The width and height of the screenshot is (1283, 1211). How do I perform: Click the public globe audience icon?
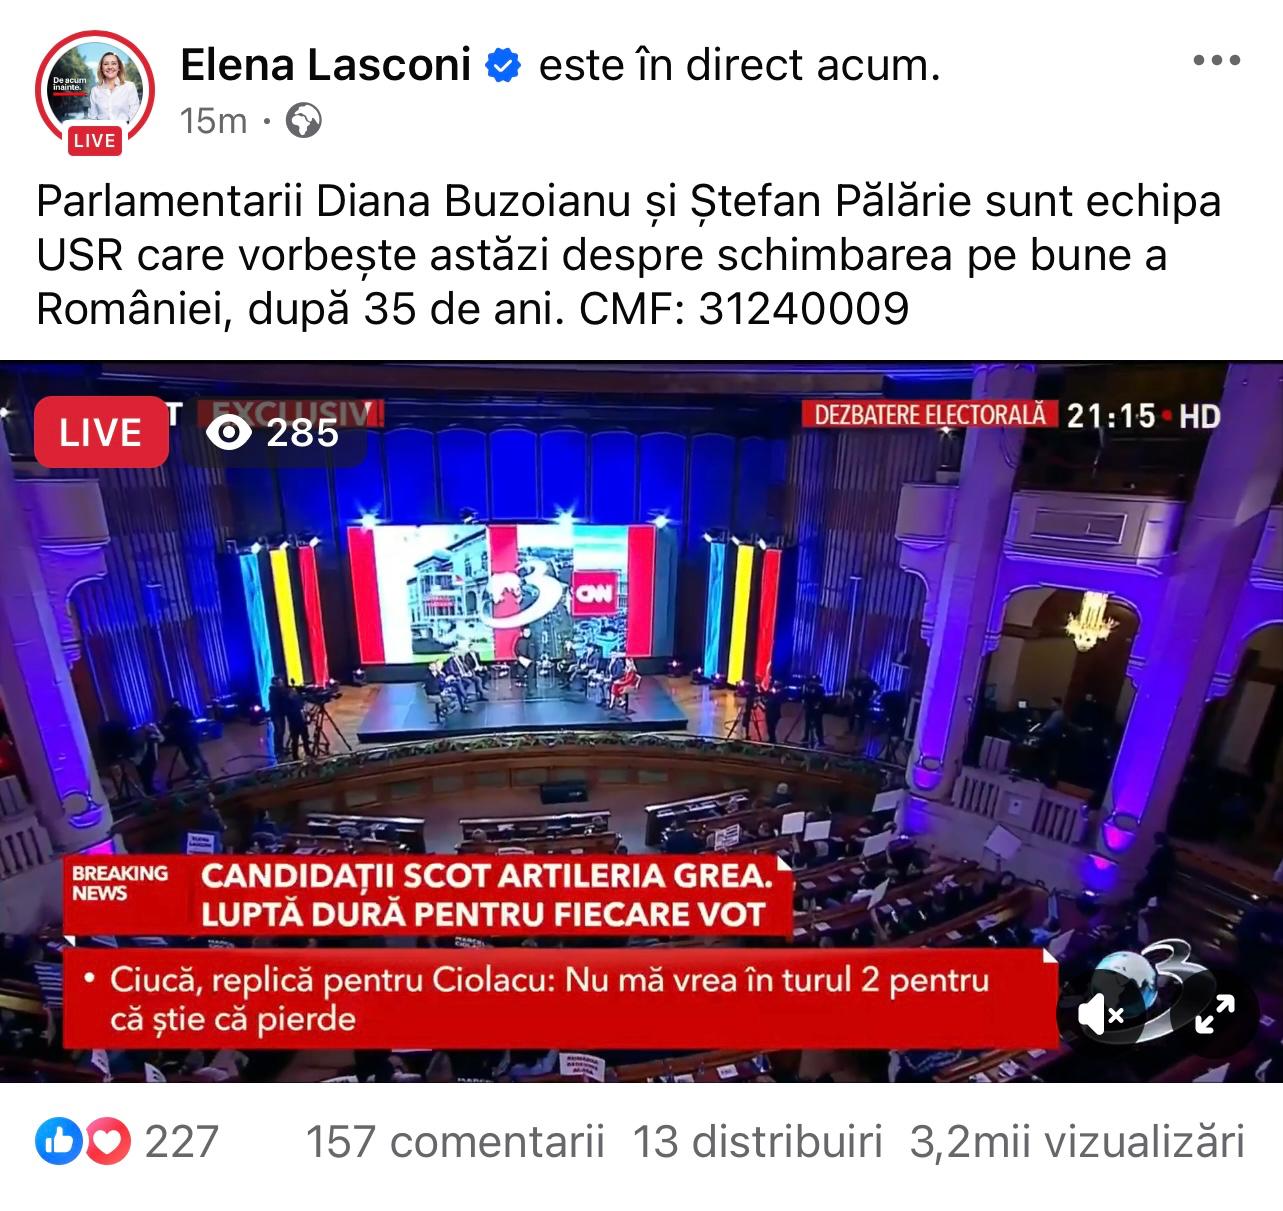pos(303,121)
